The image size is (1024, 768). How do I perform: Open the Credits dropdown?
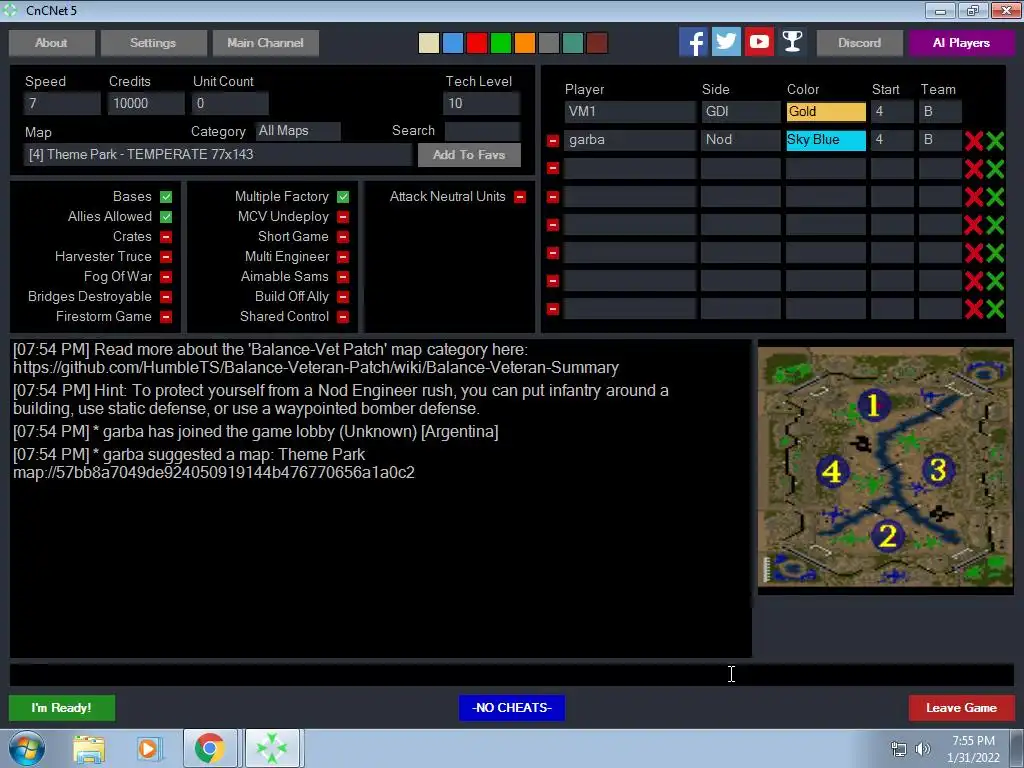tap(146, 103)
